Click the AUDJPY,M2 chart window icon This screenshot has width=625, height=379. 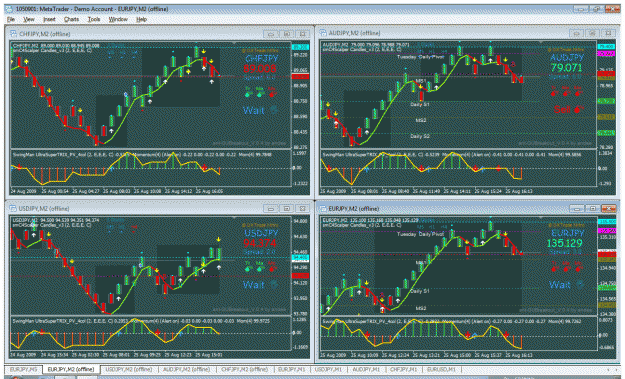pos(323,33)
